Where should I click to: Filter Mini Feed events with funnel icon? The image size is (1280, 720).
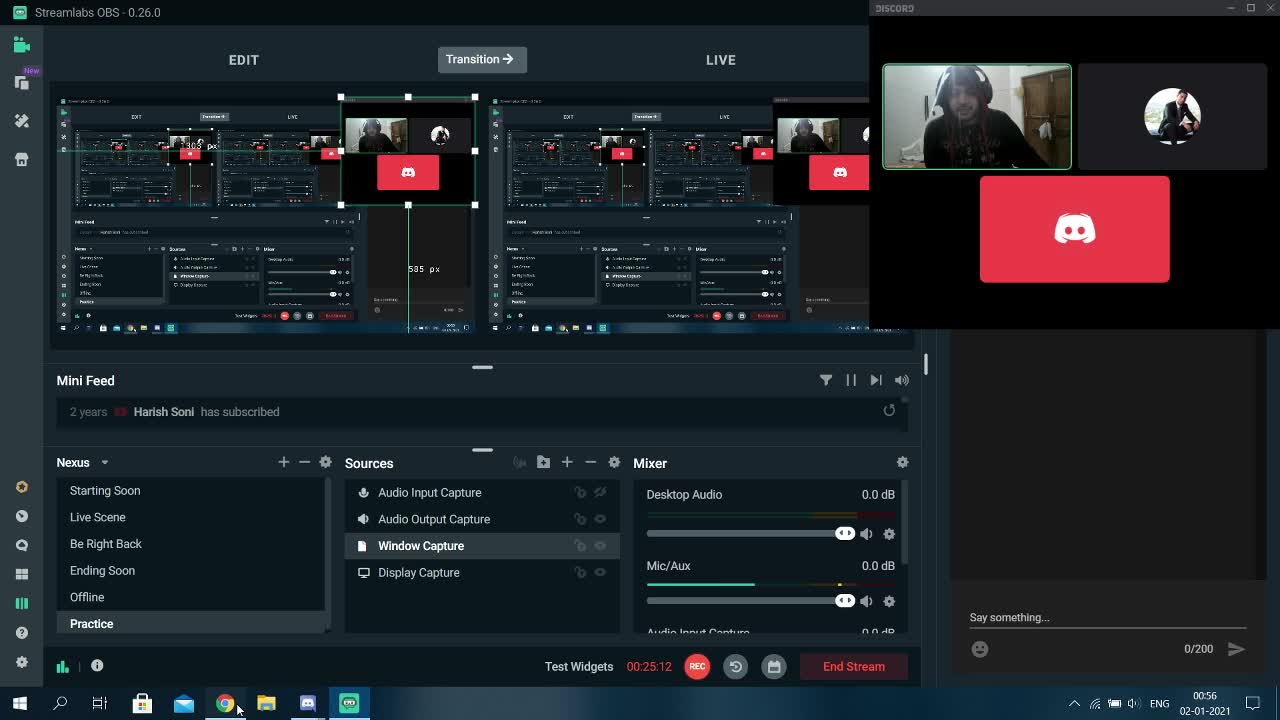826,380
